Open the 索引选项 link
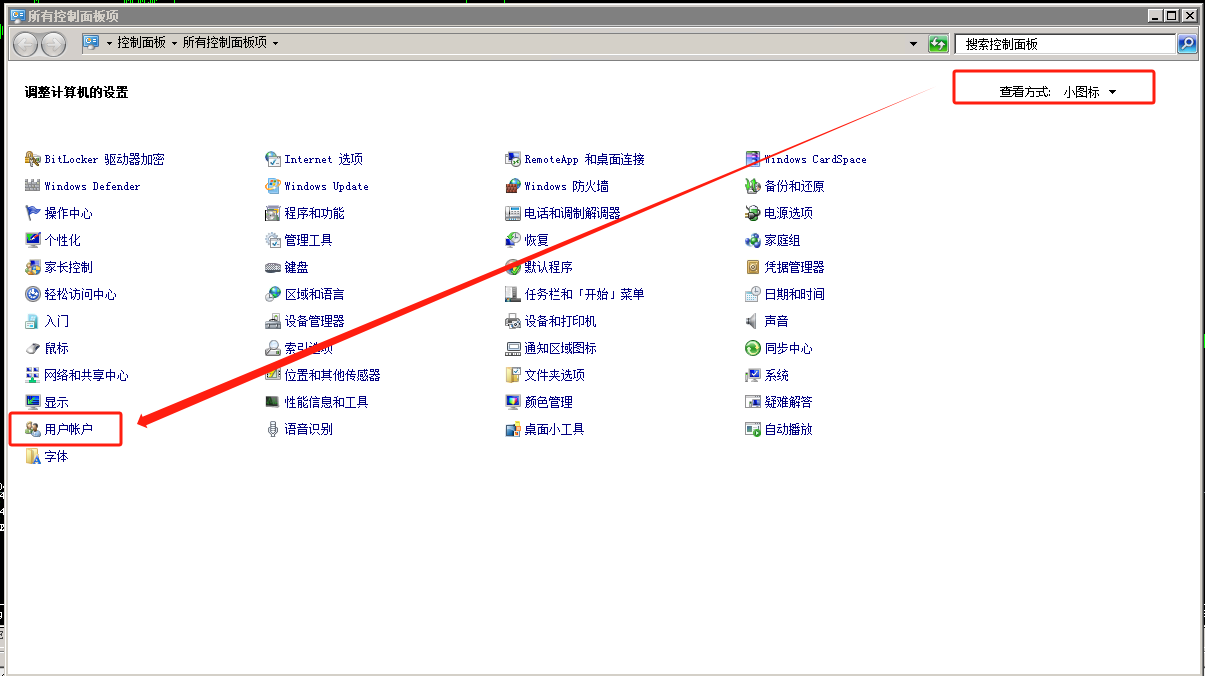Viewport: 1205px width, 676px height. (308, 348)
